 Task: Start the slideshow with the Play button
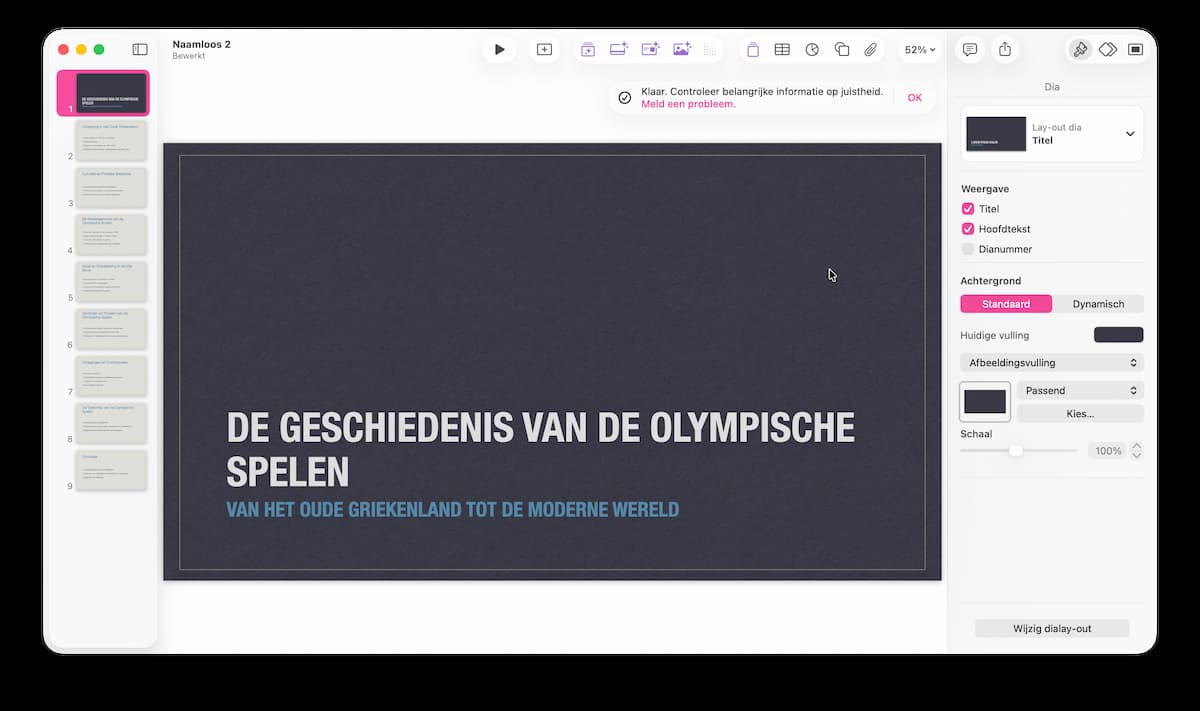[499, 49]
